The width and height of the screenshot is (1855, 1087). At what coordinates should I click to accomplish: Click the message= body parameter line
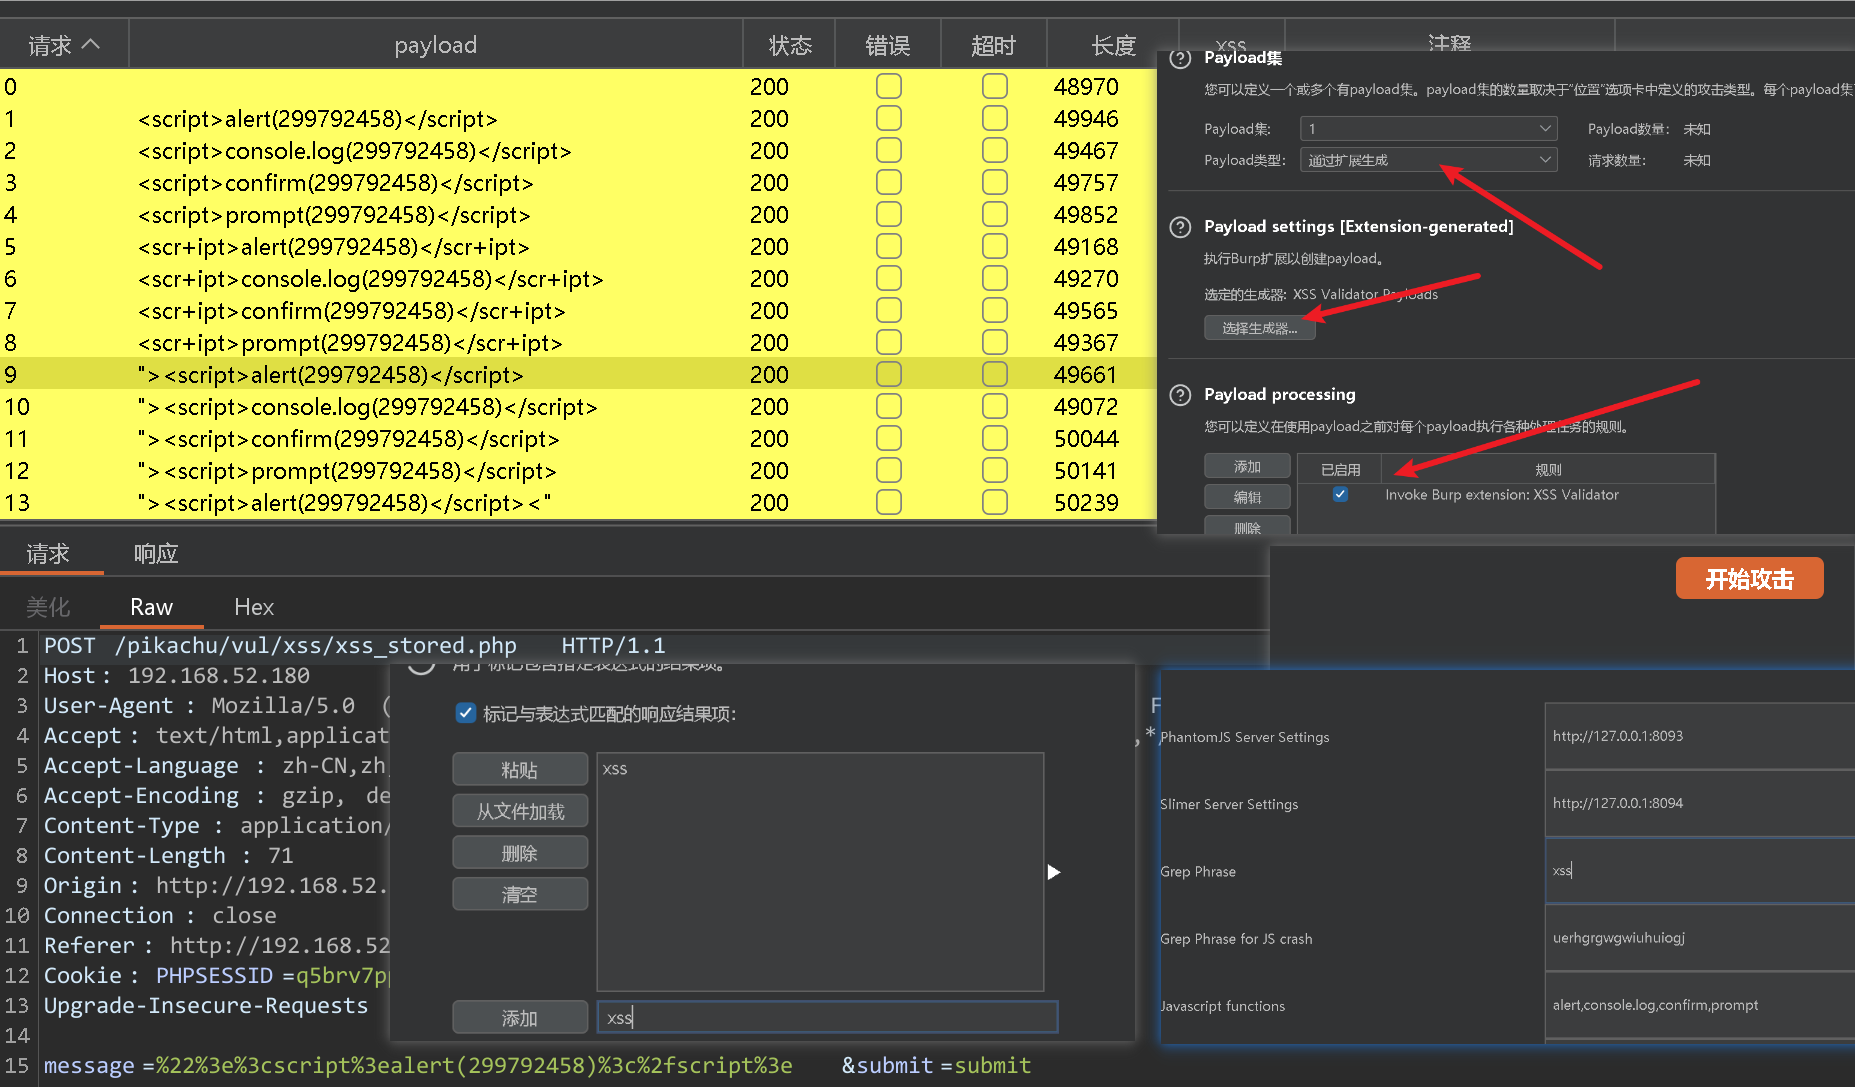(537, 1066)
